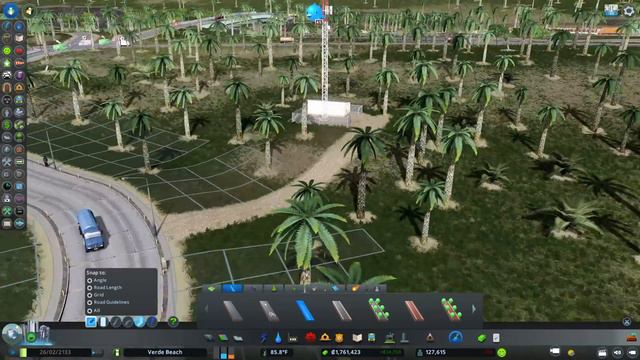Click the citizen happiness smiley by population
This screenshot has height=360, width=640.
(502, 352)
